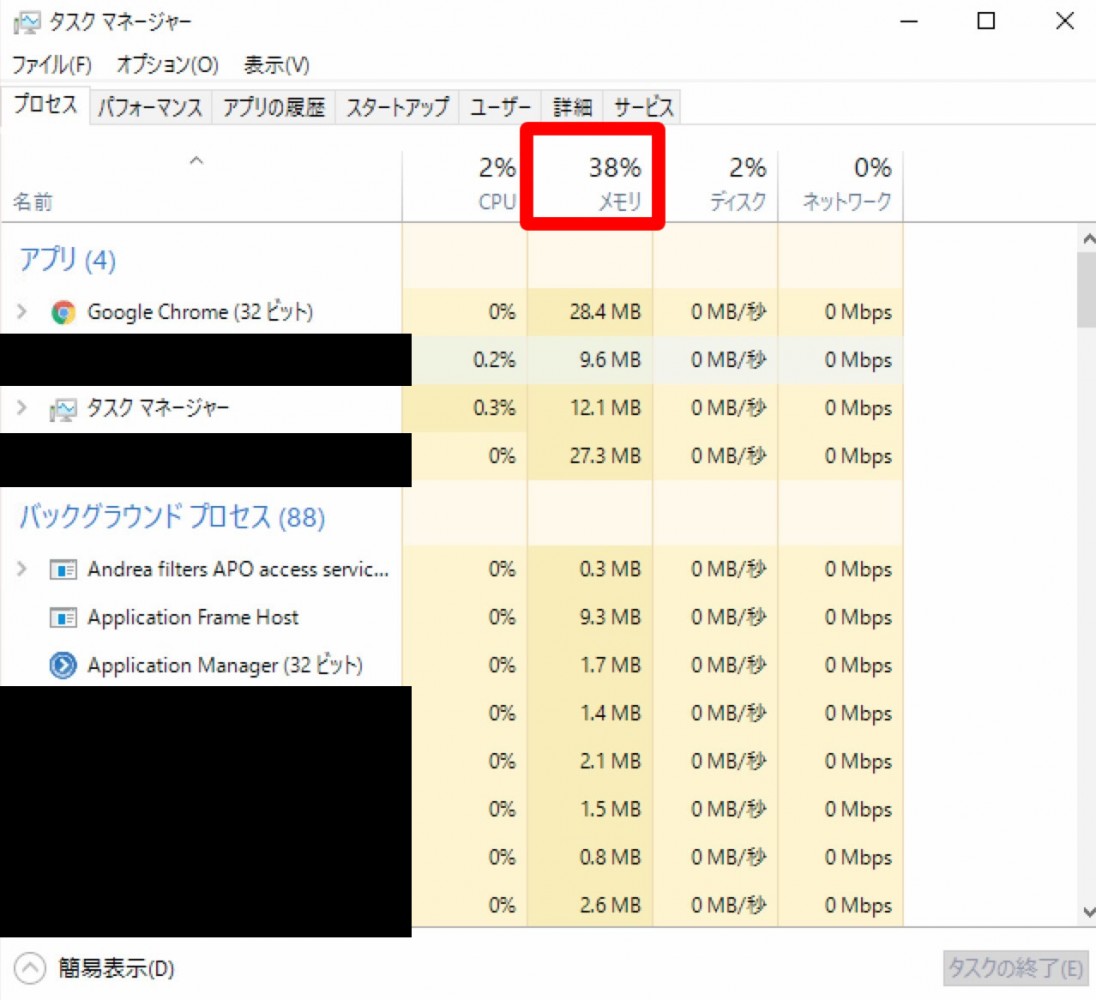Sort by the ディスク column header
This screenshot has height=1000, width=1096.
(716, 186)
